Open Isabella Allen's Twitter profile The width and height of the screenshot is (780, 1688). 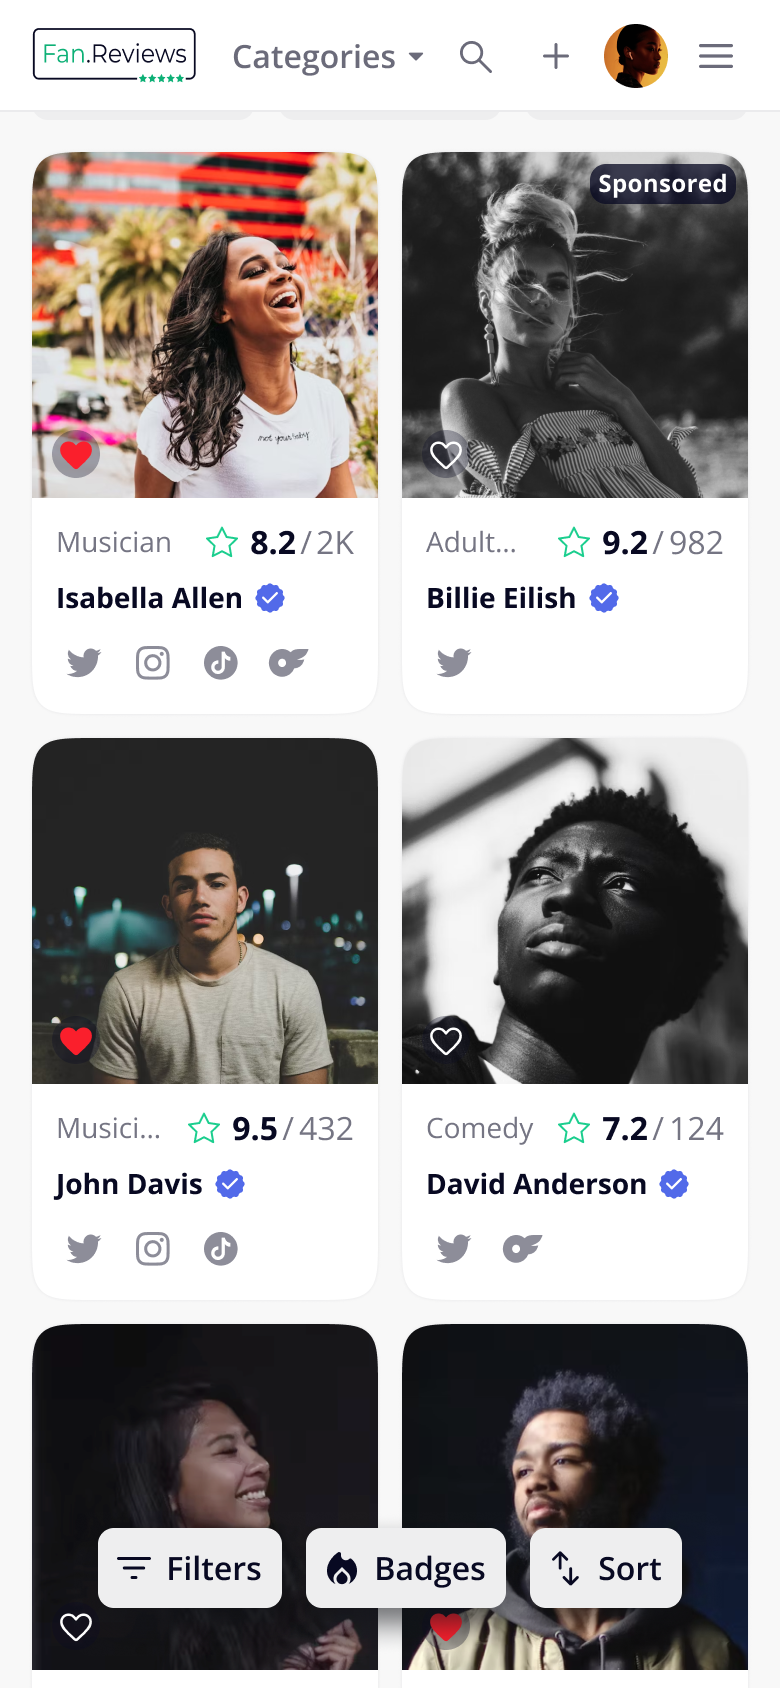pos(84,662)
